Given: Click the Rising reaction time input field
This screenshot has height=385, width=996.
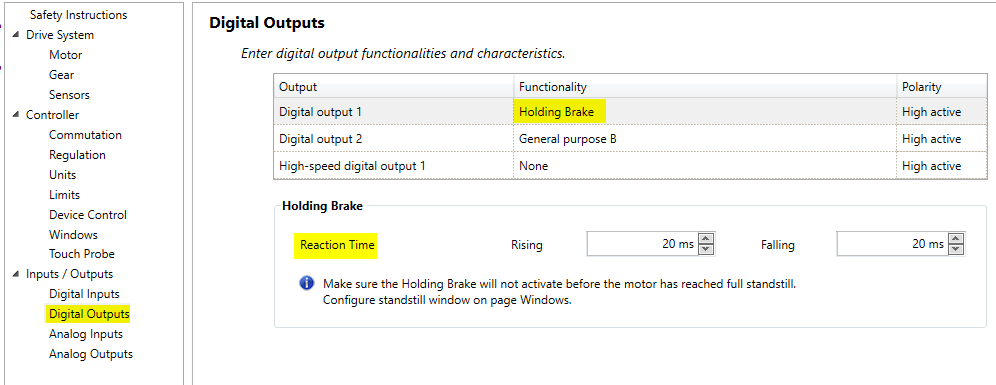Looking at the screenshot, I should (x=642, y=244).
